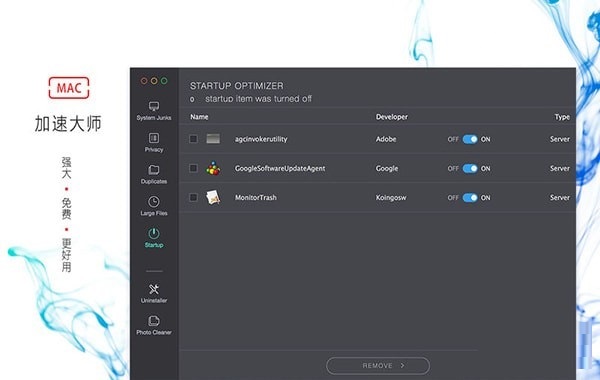The image size is (600, 380).
Task: Click the red close window button
Action: (144, 81)
